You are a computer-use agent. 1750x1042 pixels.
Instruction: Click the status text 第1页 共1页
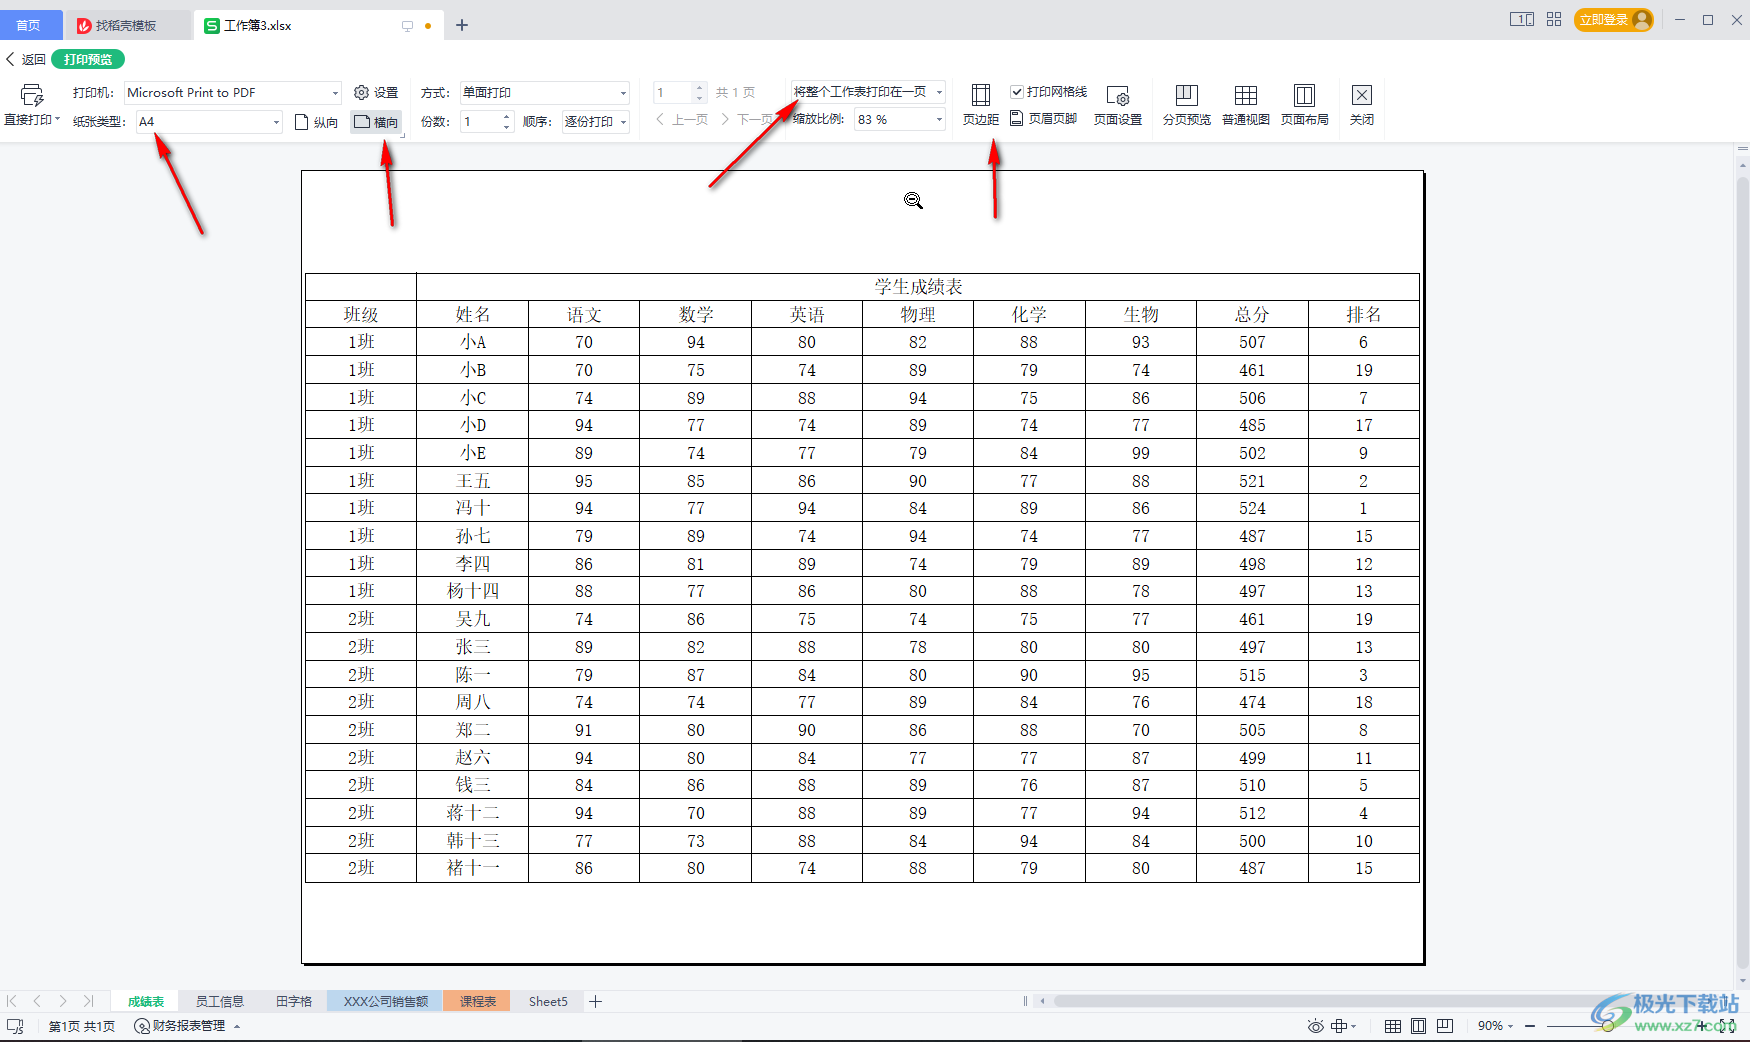pos(82,1026)
